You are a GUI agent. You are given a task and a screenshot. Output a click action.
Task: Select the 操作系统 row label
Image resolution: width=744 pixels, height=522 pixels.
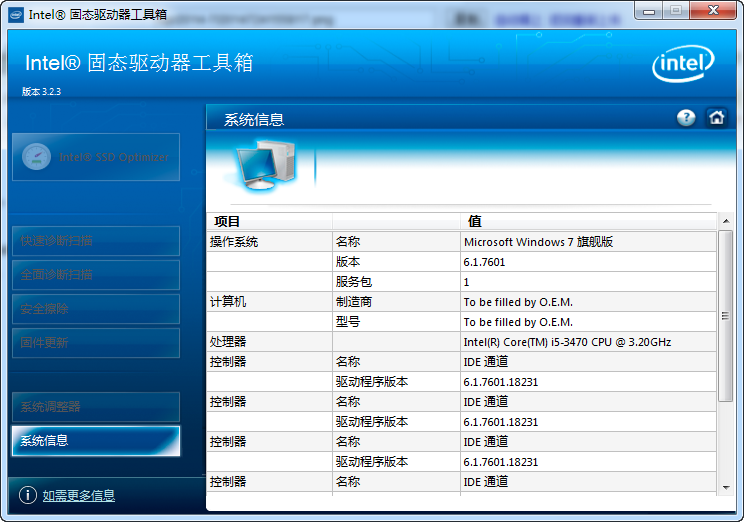[x=234, y=242]
